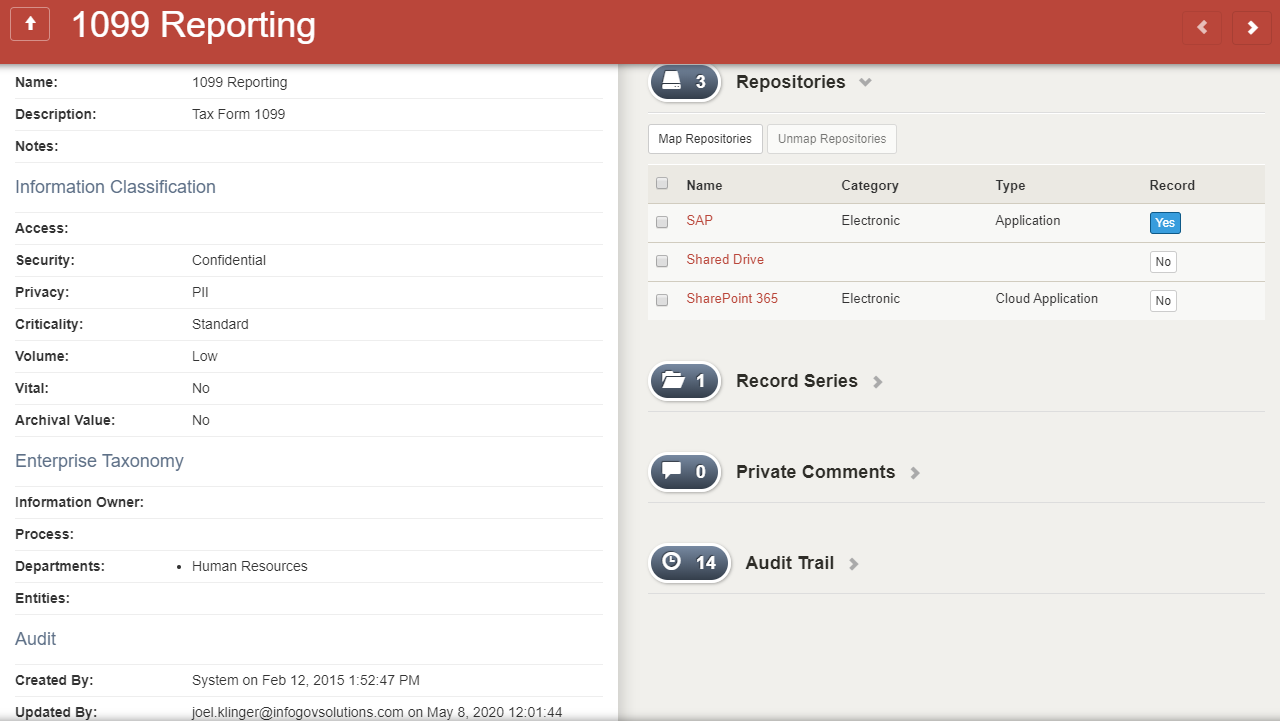Check the SAP repository checkbox
This screenshot has height=721, width=1280.
pos(662,222)
